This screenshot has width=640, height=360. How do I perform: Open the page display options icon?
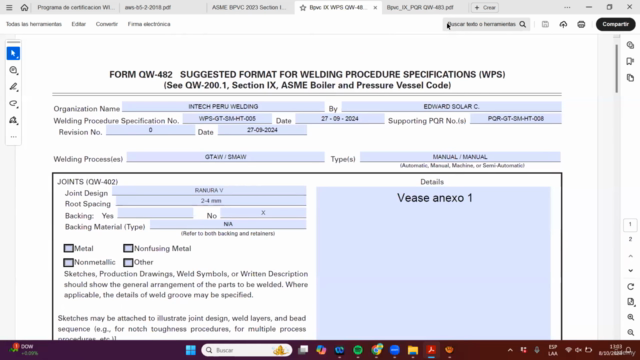pos(631,302)
